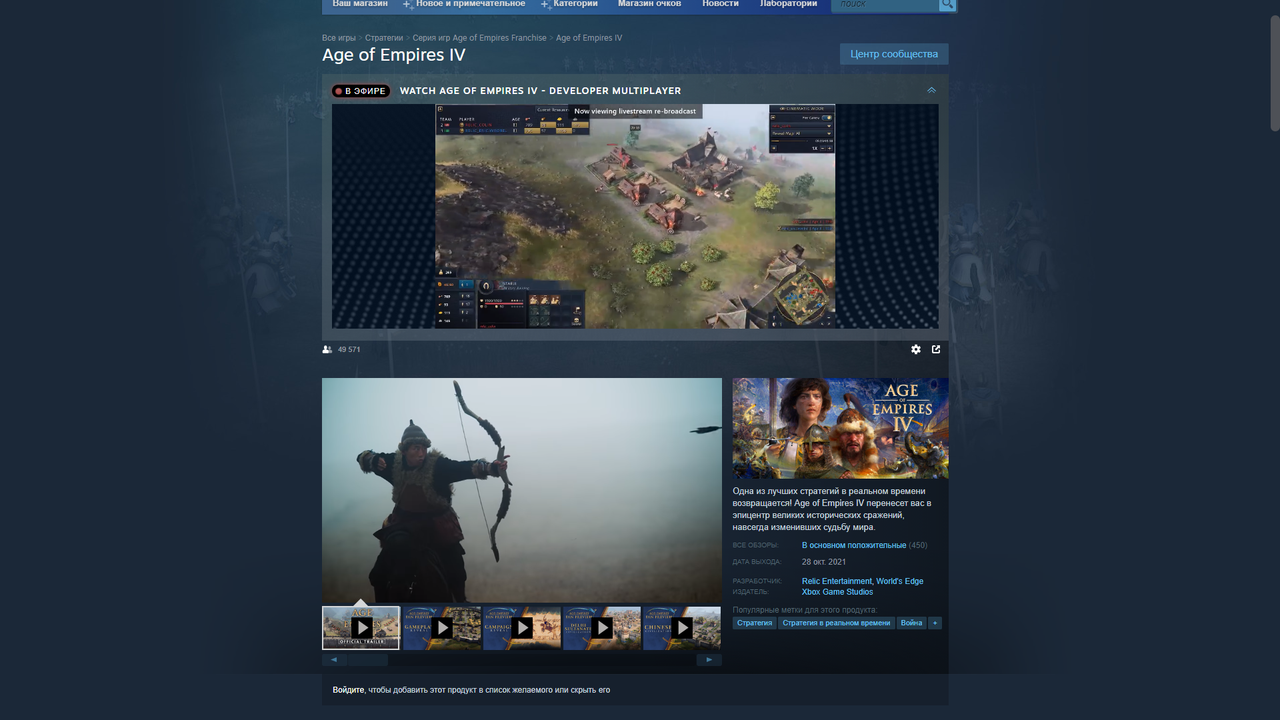Click the live broadcast video player
This screenshot has width=1280, height=720.
tap(635, 216)
